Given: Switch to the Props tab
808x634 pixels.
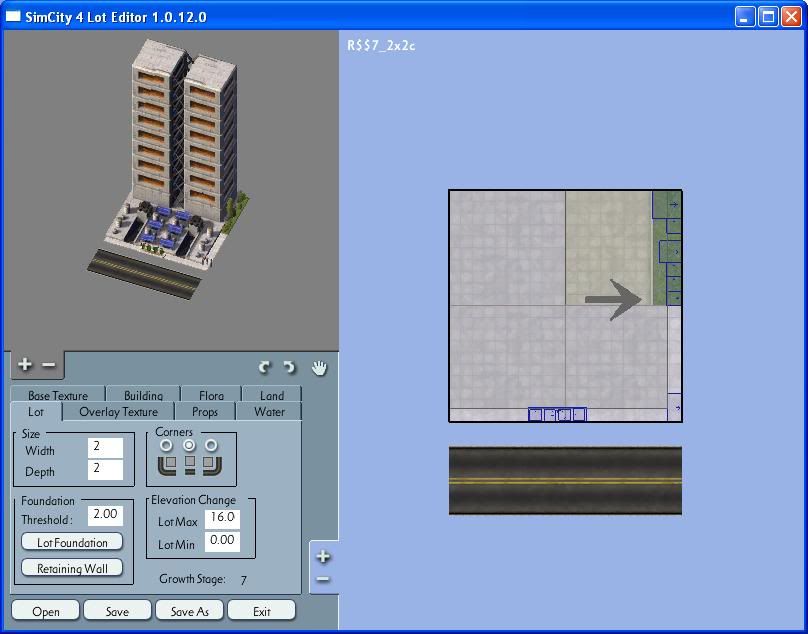Looking at the screenshot, I should [205, 412].
